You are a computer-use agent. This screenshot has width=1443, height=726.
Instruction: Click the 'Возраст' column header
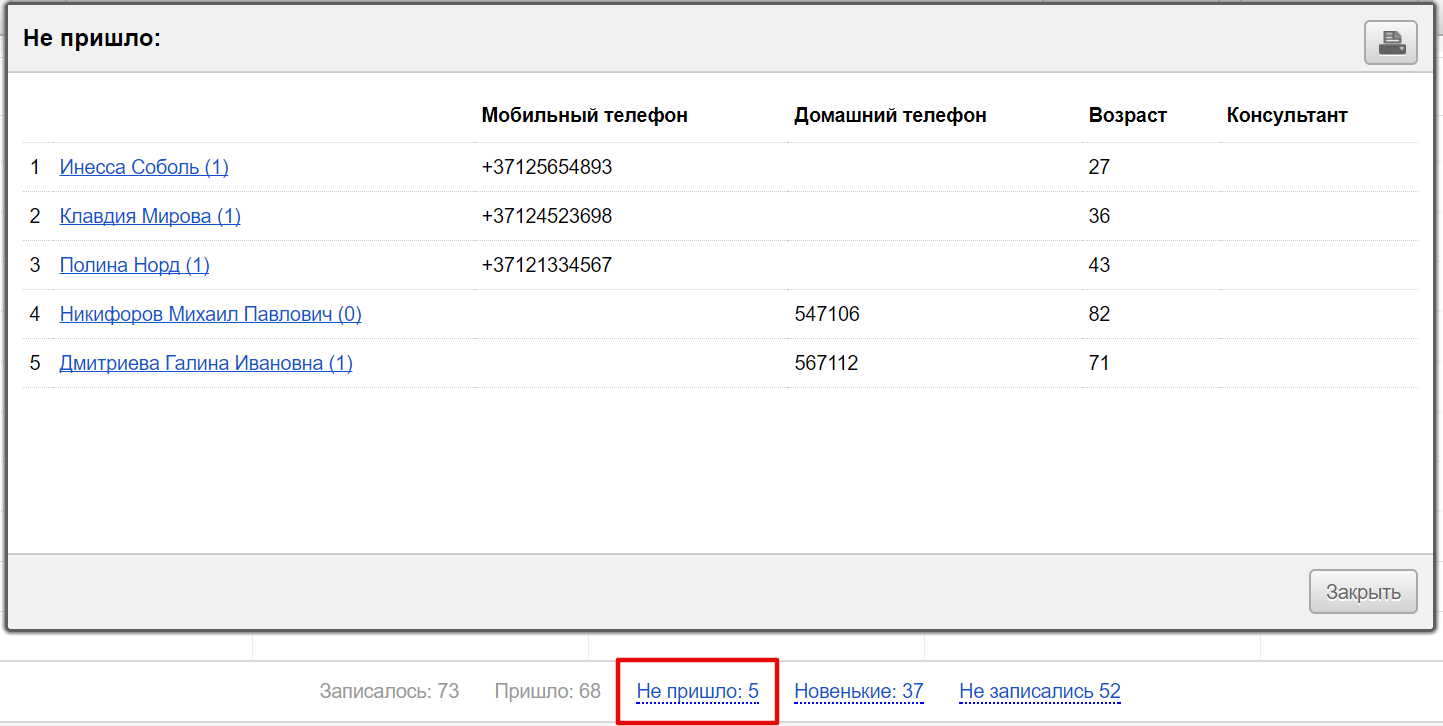pyautogui.click(x=1127, y=115)
